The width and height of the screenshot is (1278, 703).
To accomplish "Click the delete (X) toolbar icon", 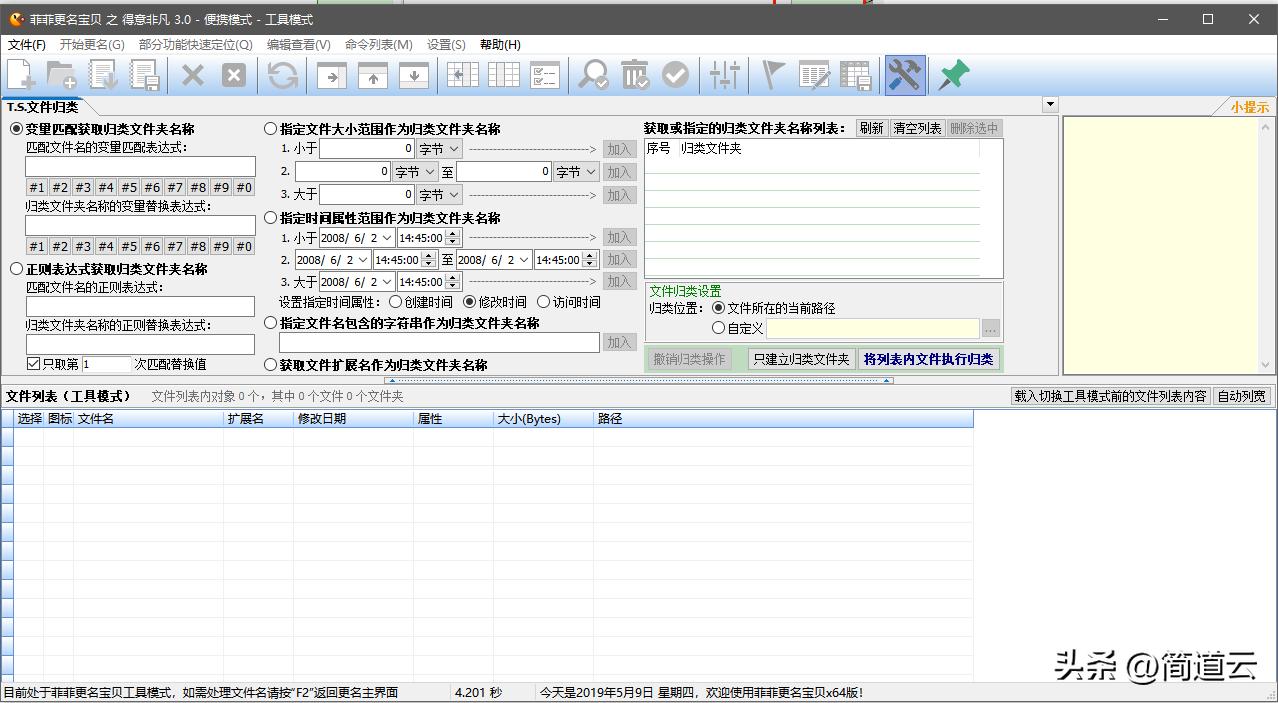I will 193,74.
